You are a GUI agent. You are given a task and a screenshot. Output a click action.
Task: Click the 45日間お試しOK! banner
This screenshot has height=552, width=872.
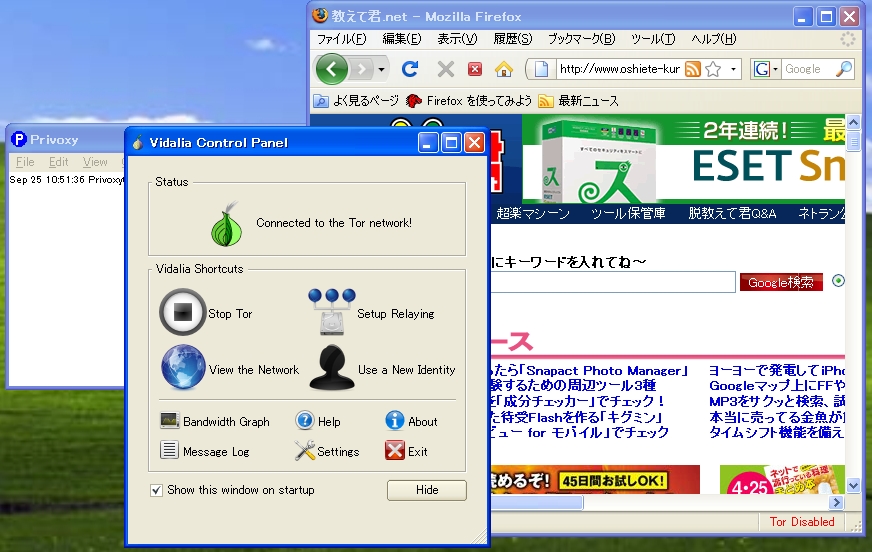click(595, 480)
